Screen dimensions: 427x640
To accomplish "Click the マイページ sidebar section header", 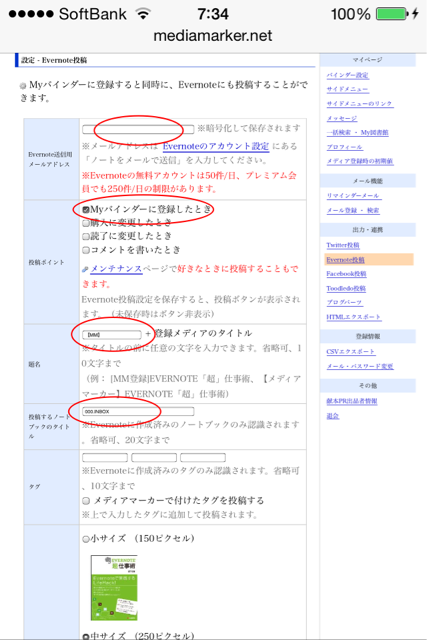I will coord(368,60).
